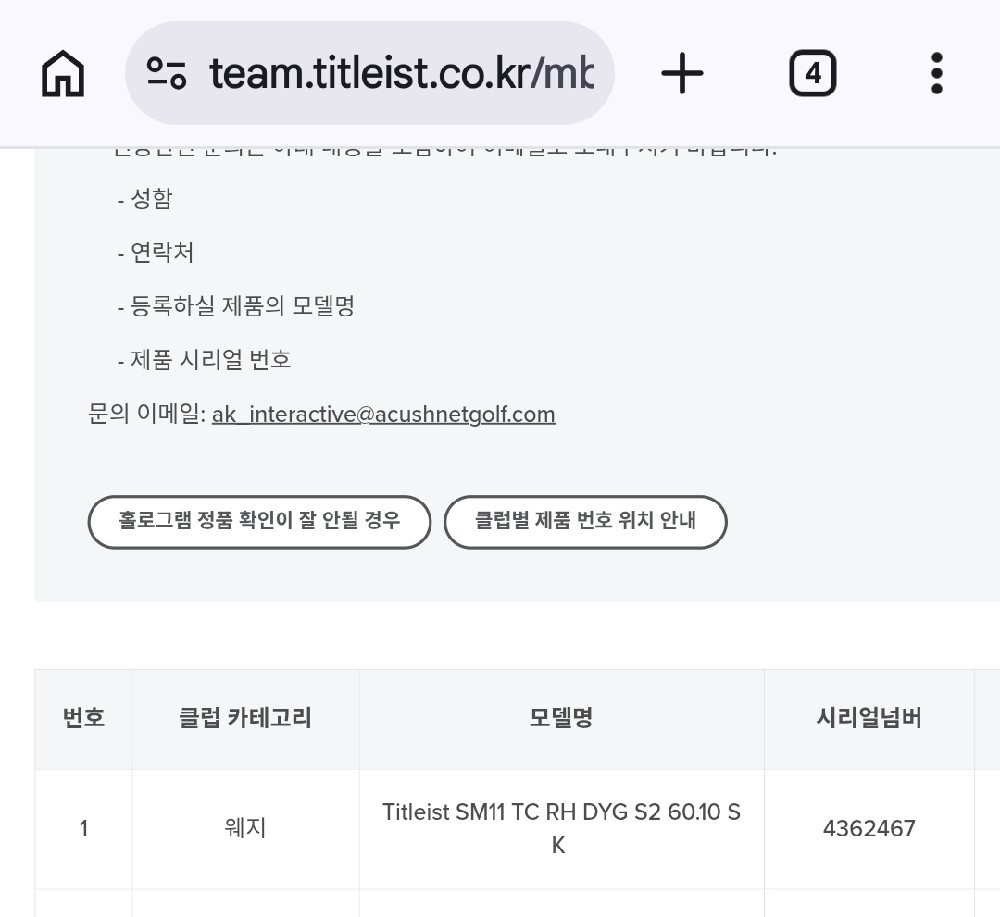Click the 클럽 카테고리 column header
Image resolution: width=1000 pixels, height=917 pixels.
coord(246,719)
